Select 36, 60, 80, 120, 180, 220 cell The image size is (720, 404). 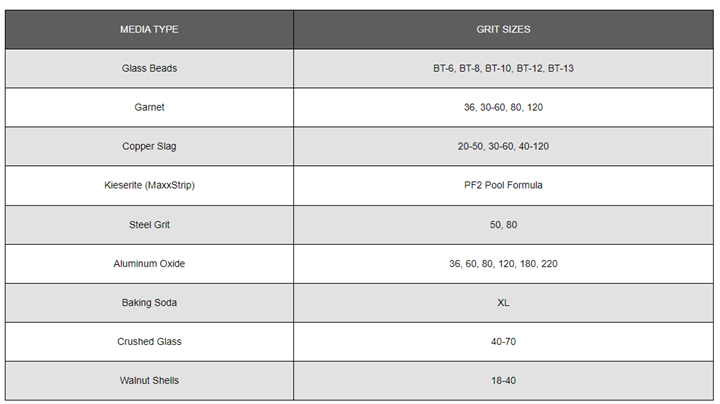[x=503, y=264]
